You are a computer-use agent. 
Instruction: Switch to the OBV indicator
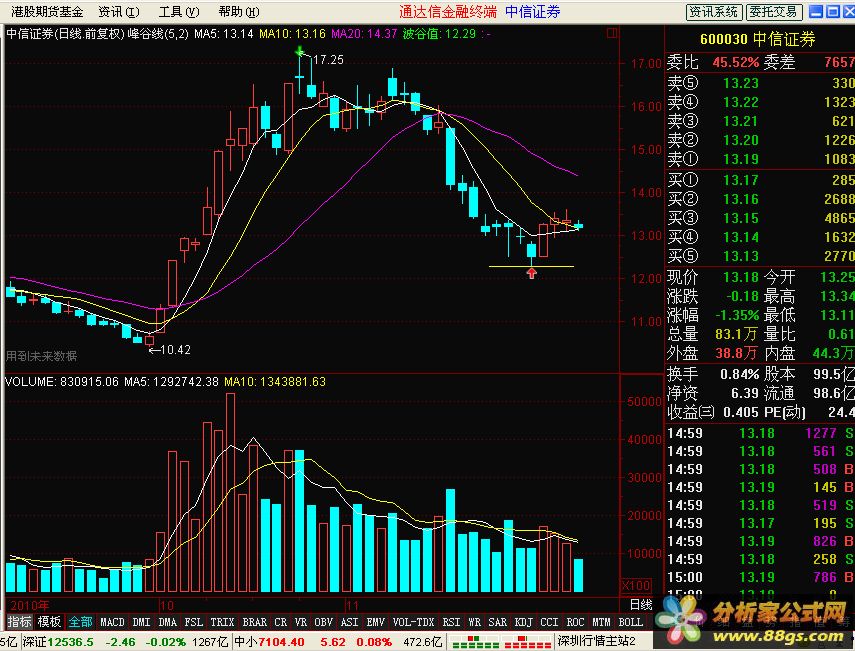(323, 622)
